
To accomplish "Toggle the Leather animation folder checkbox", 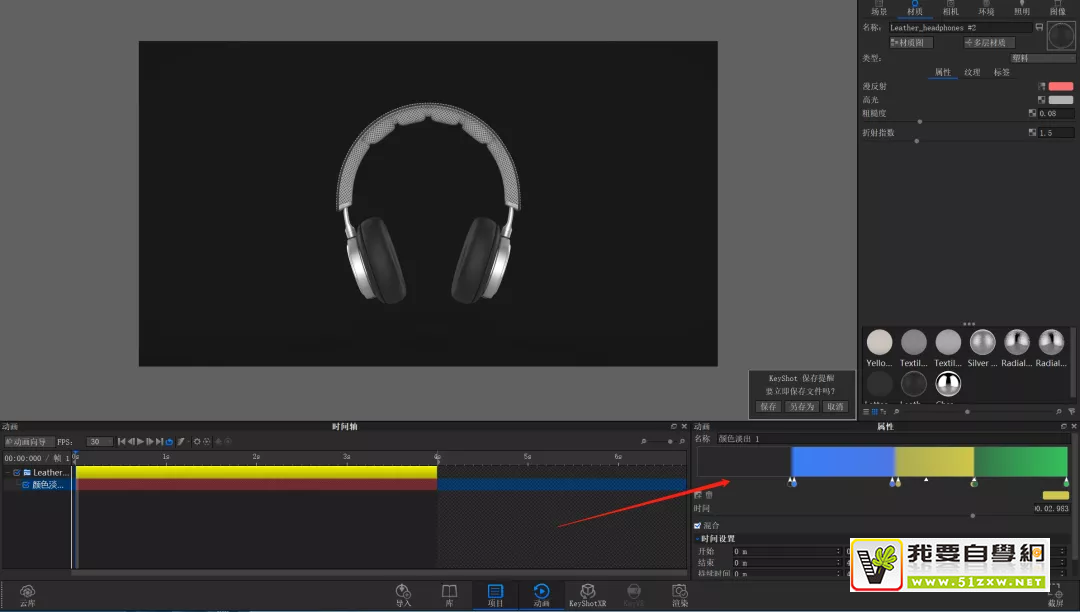I will (17, 472).
